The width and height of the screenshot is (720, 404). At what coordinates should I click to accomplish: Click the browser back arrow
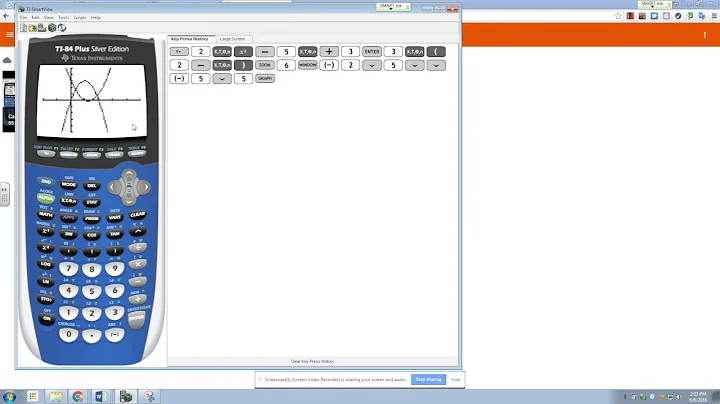point(6,16)
